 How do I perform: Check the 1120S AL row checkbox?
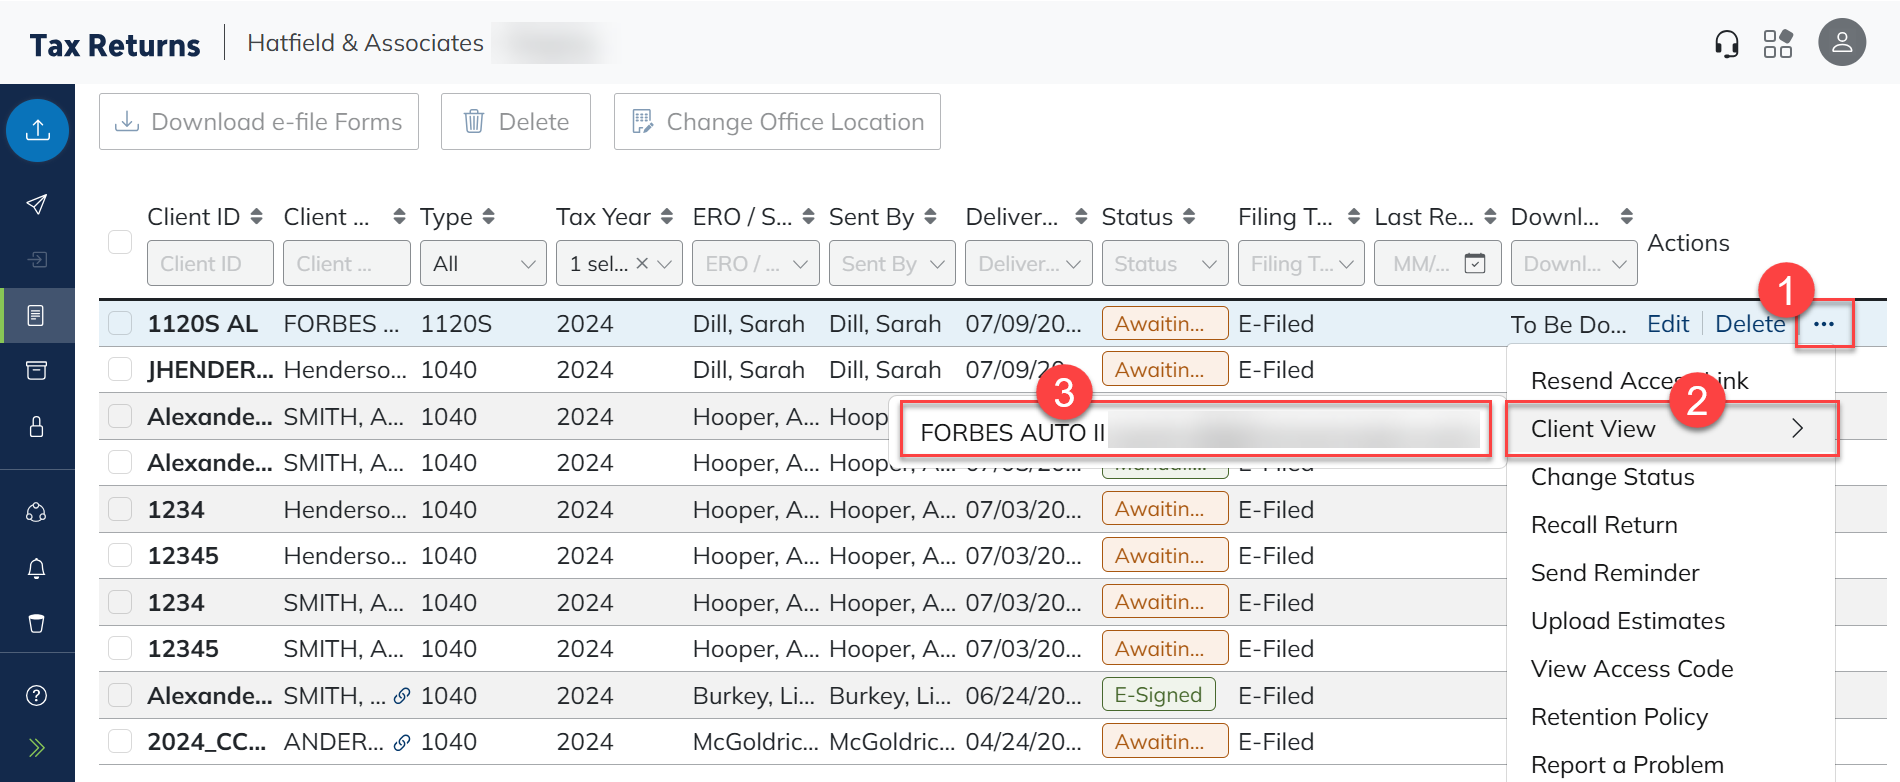(x=120, y=323)
